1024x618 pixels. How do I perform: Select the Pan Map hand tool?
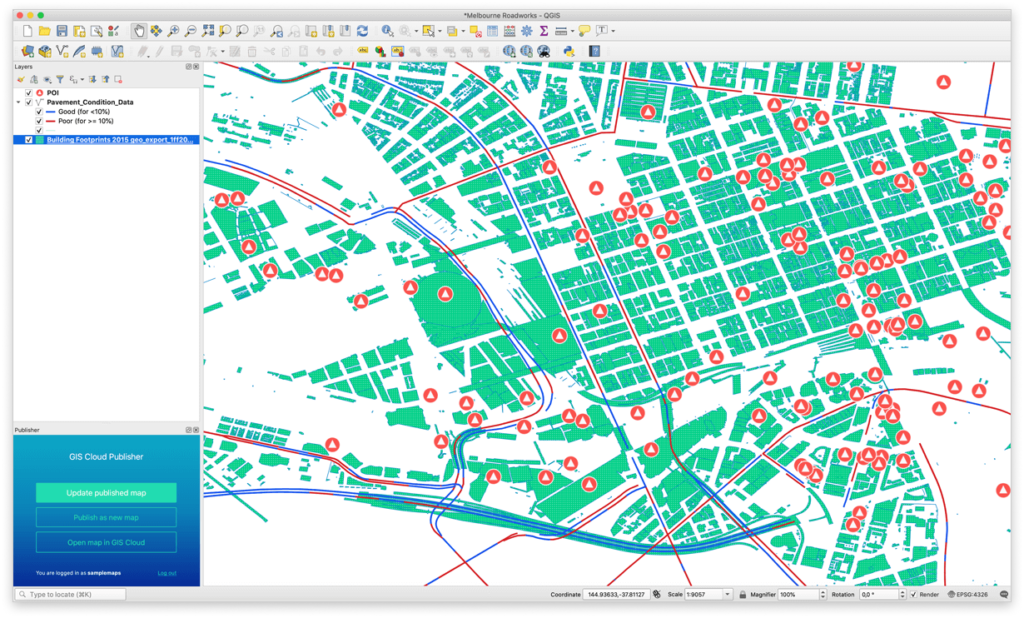click(x=138, y=31)
